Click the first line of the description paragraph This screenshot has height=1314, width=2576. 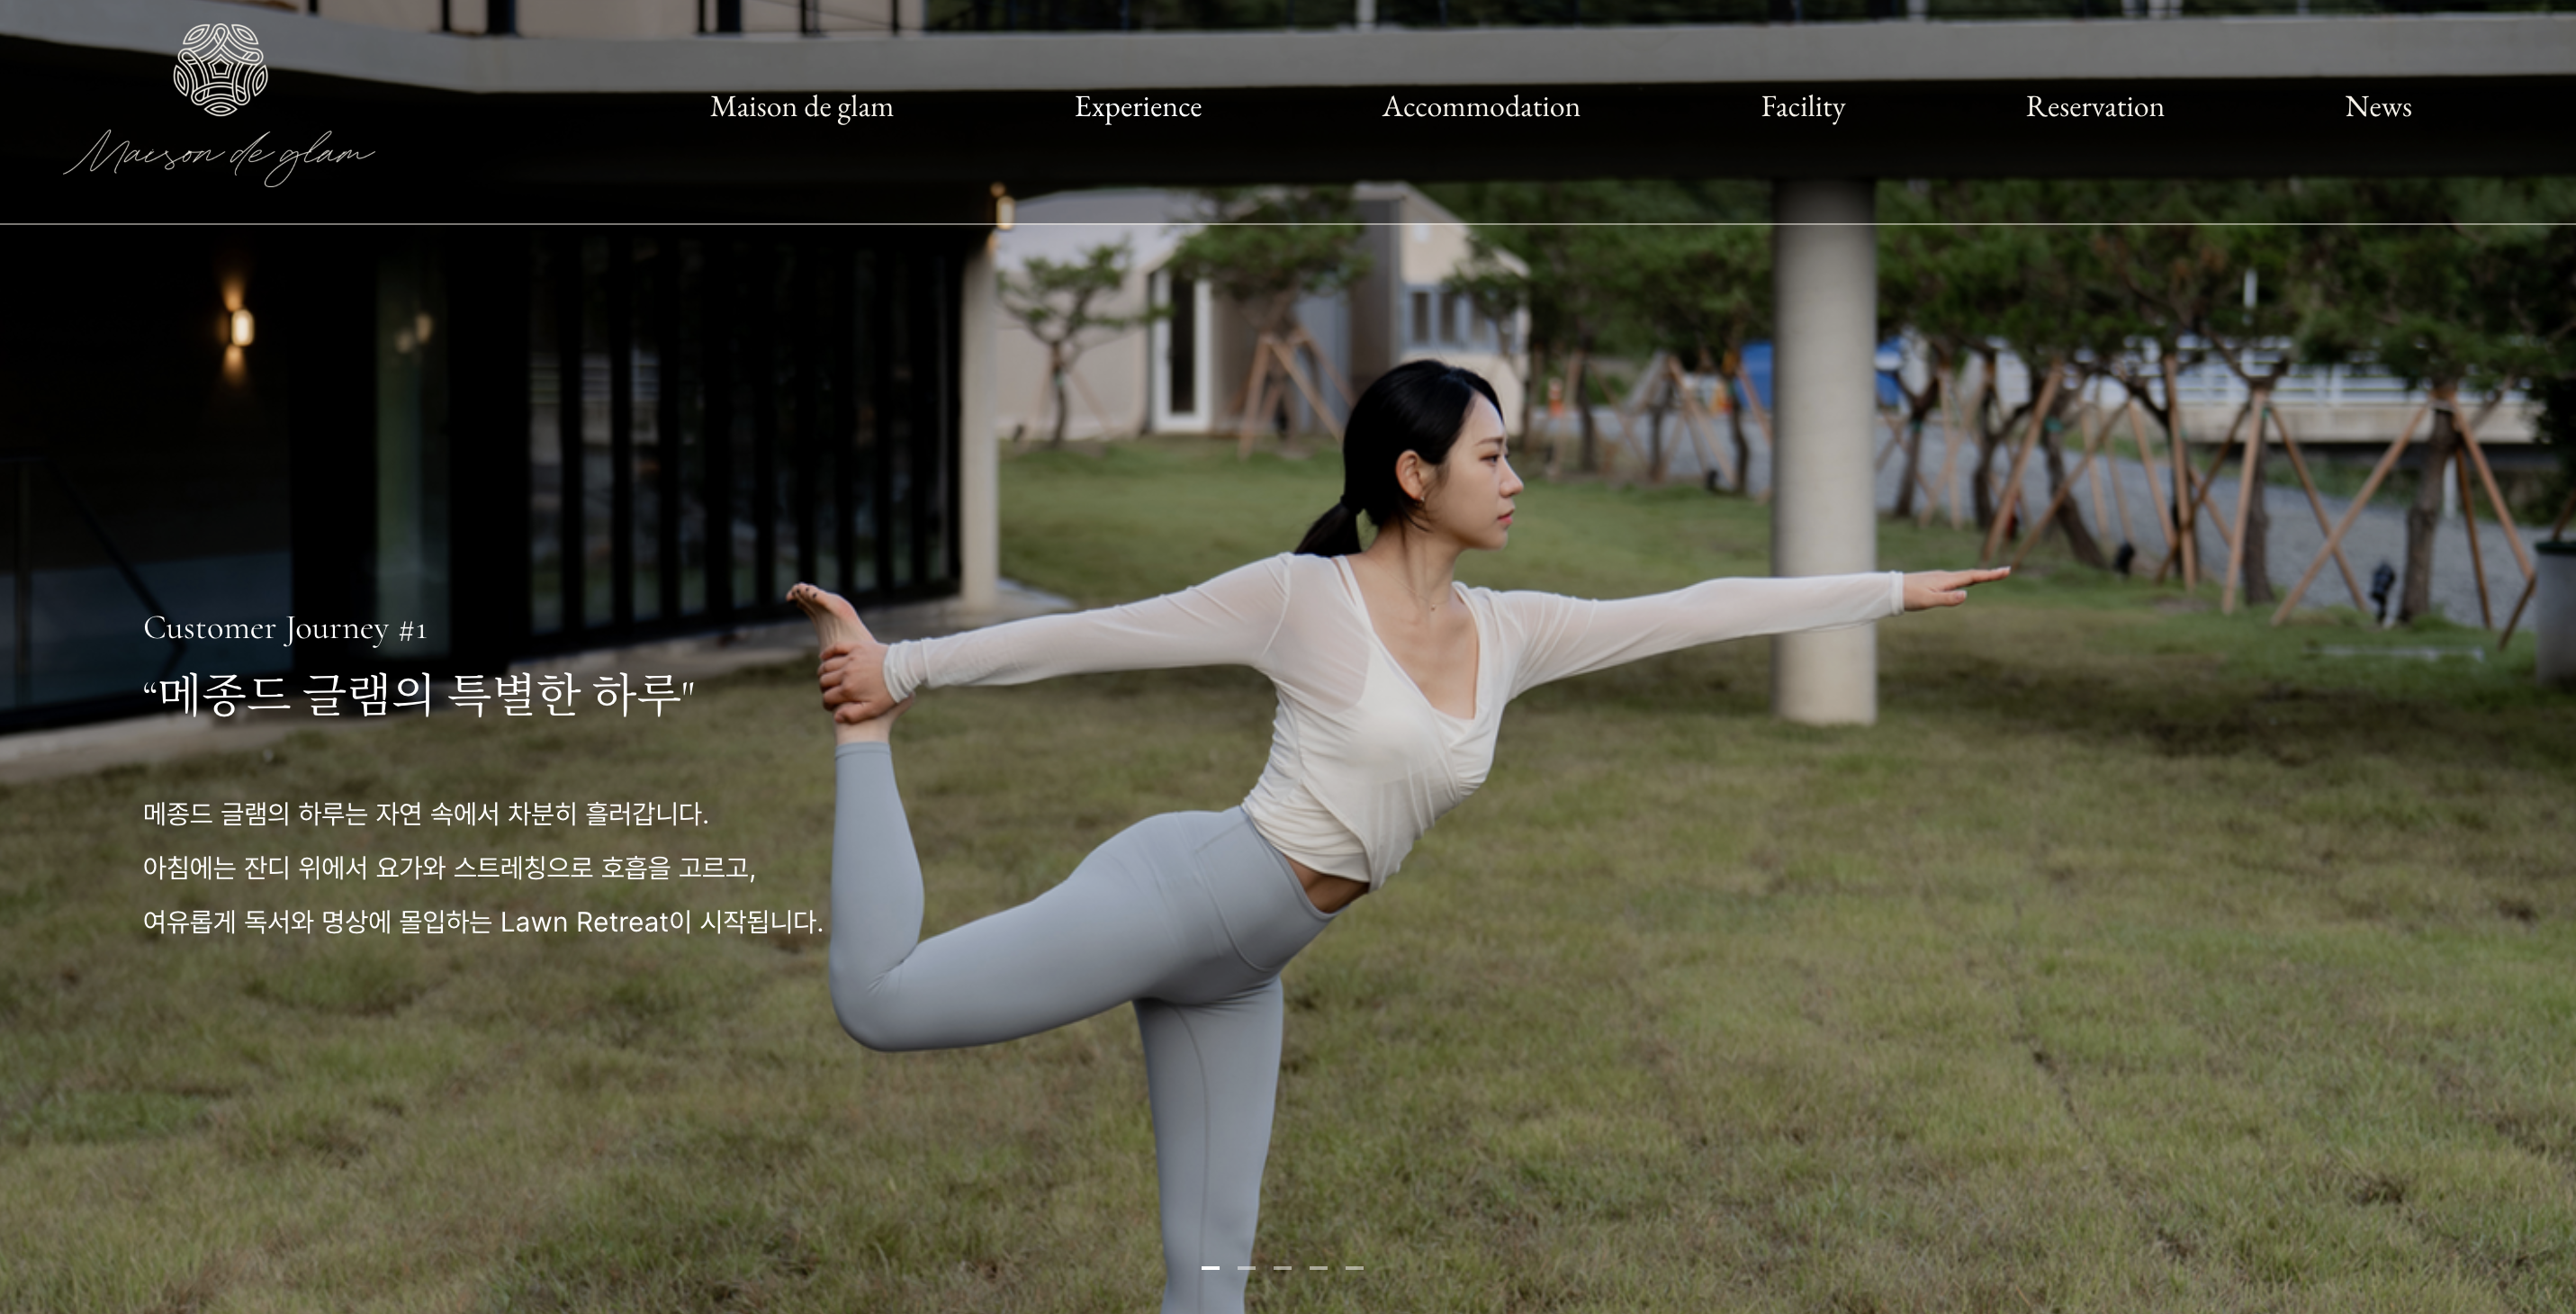pos(425,814)
